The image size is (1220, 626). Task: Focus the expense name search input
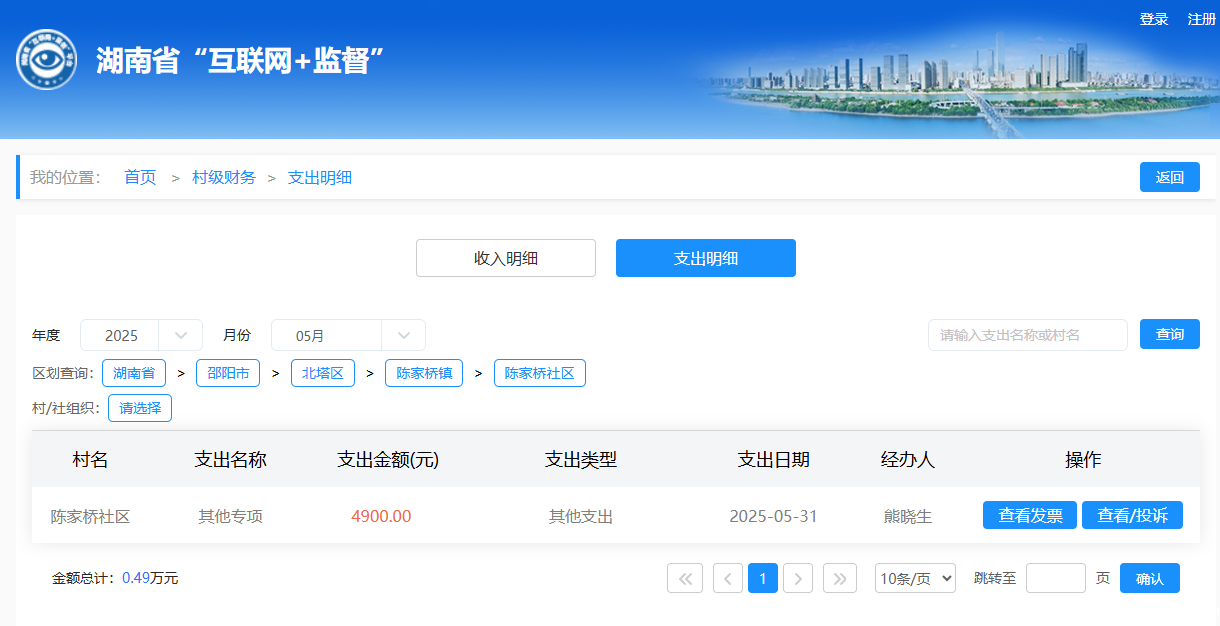click(1027, 335)
